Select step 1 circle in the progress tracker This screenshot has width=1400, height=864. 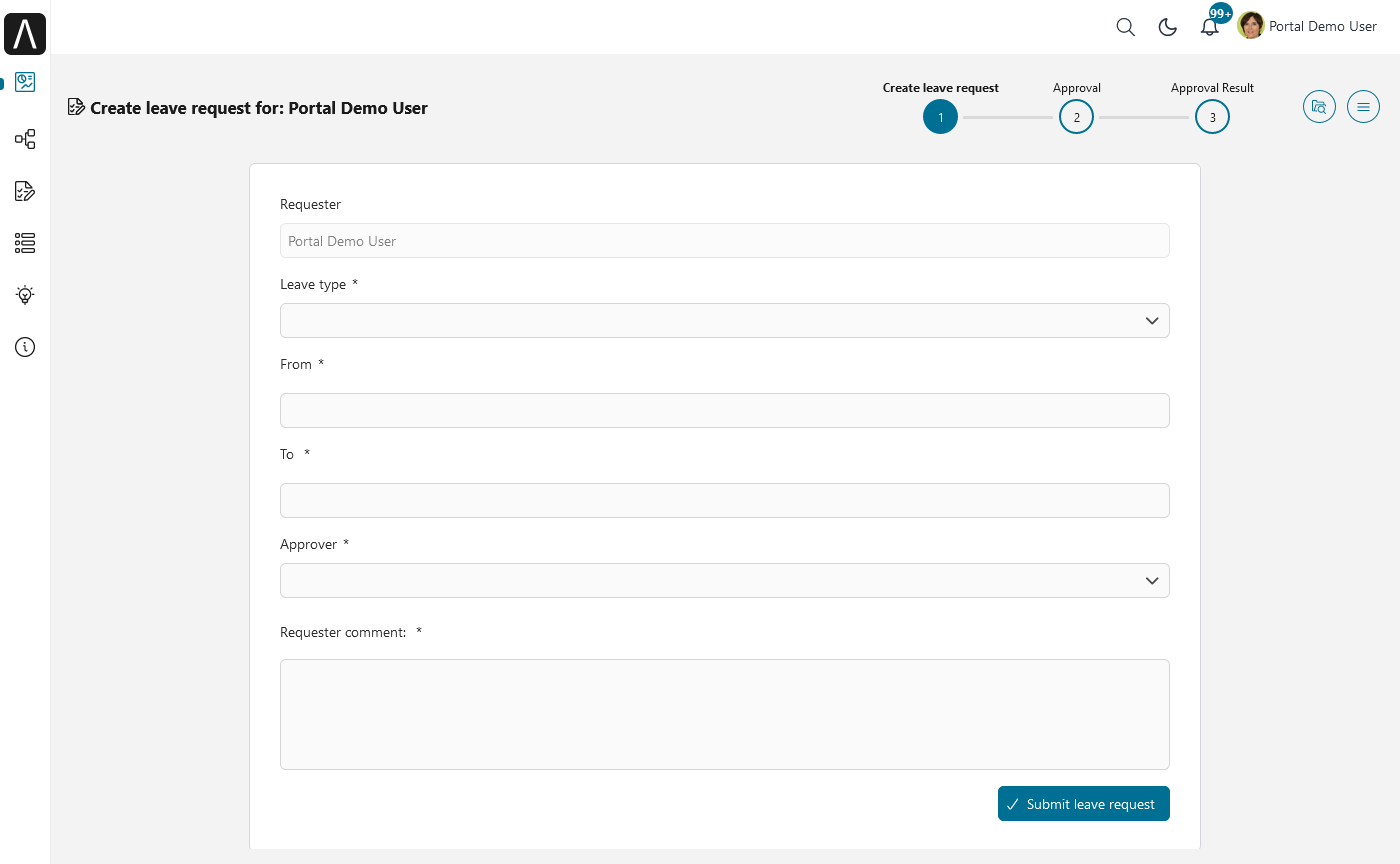point(940,117)
